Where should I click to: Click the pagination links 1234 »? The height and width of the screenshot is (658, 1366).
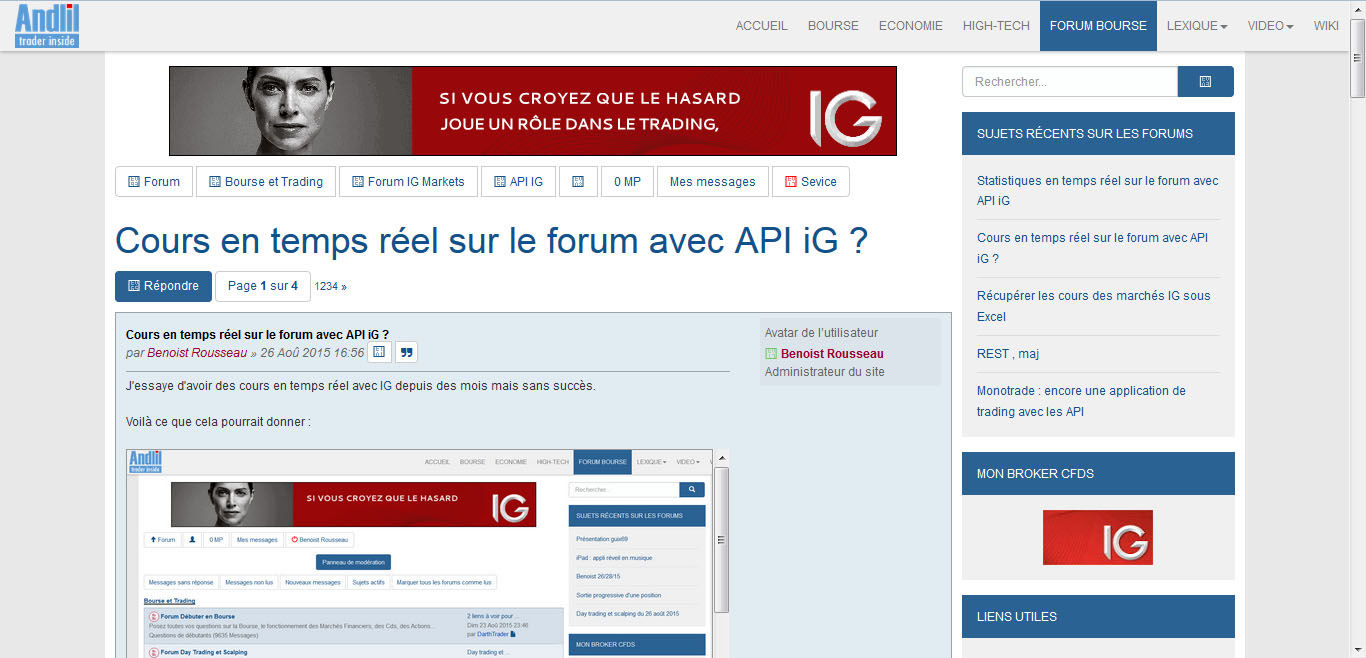coord(331,287)
